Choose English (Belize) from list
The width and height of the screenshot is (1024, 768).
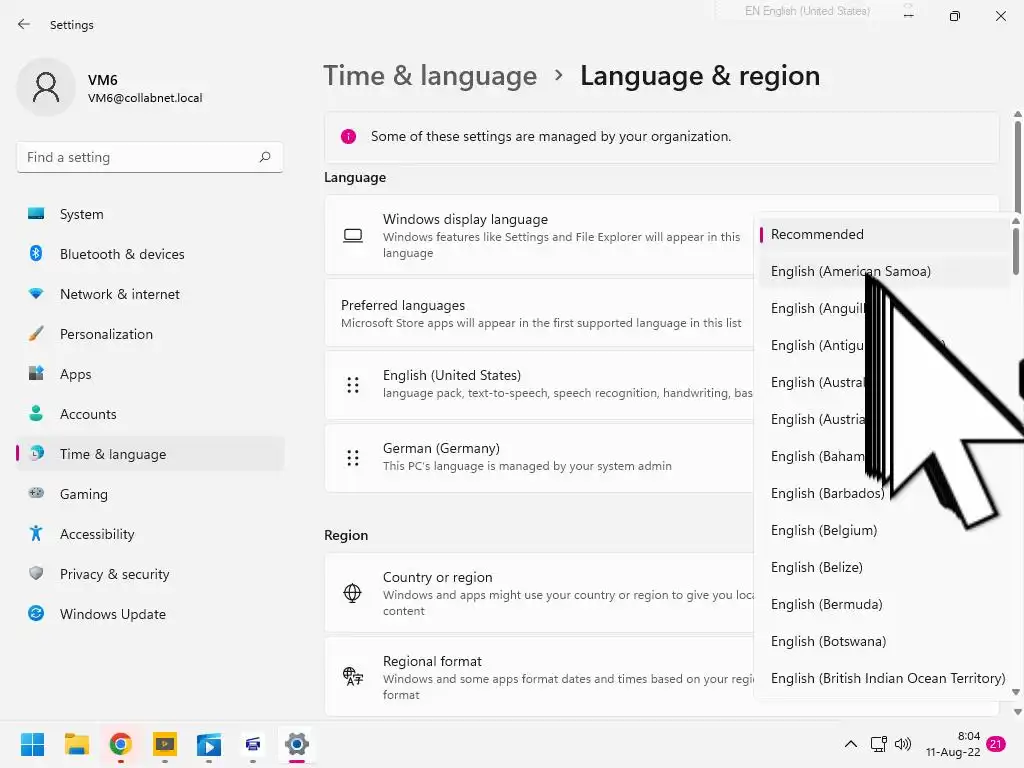[x=884, y=568]
